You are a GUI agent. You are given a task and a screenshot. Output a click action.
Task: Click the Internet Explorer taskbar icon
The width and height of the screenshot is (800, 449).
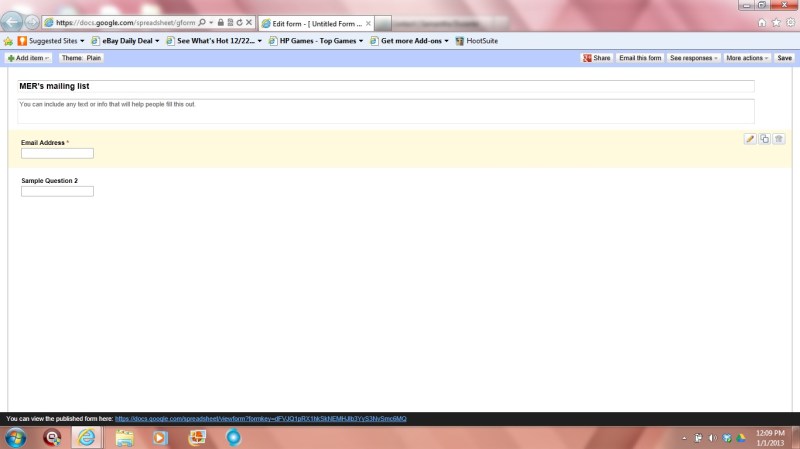[87, 437]
